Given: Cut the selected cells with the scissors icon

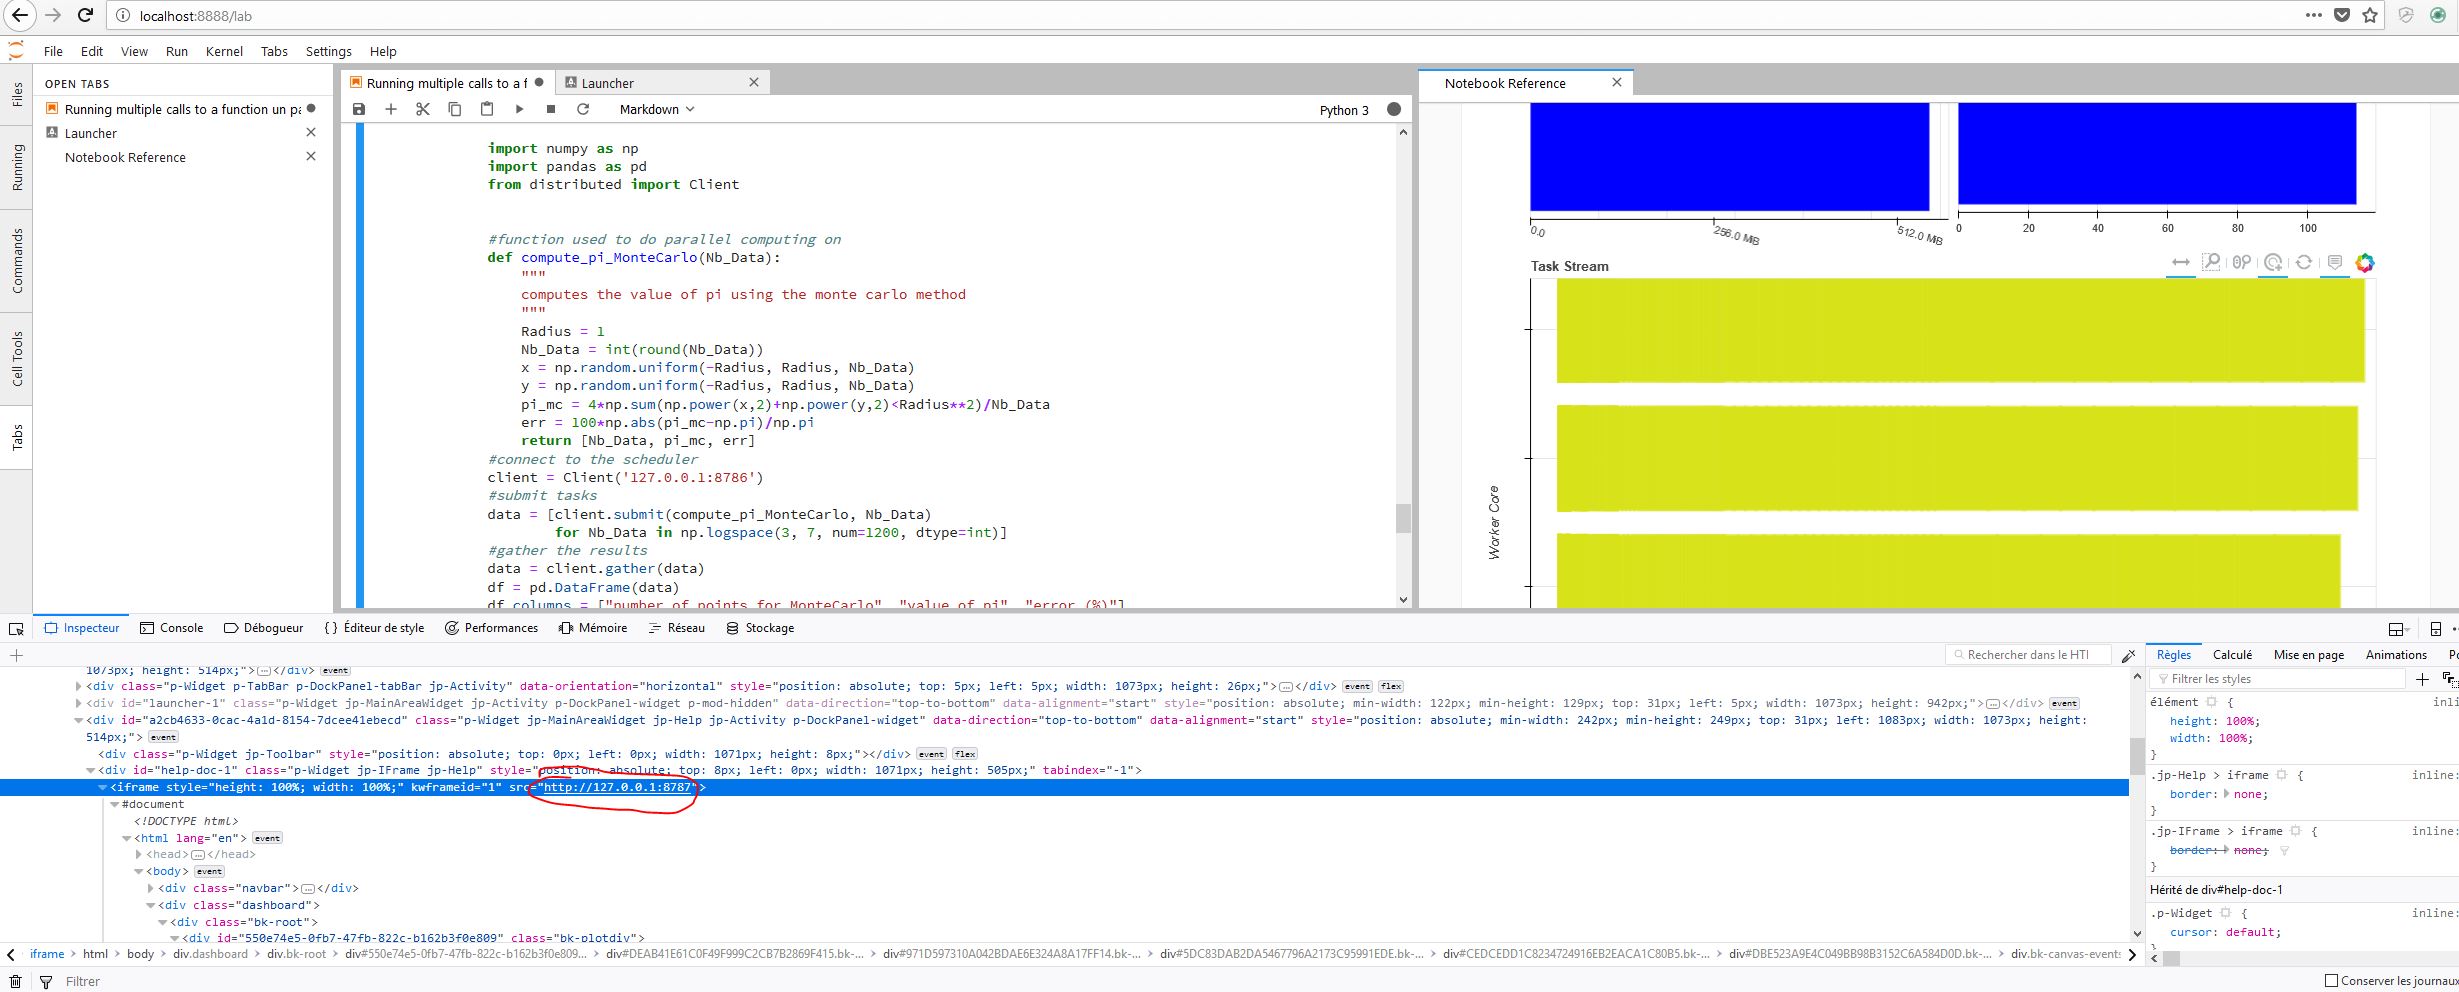Looking at the screenshot, I should 423,109.
